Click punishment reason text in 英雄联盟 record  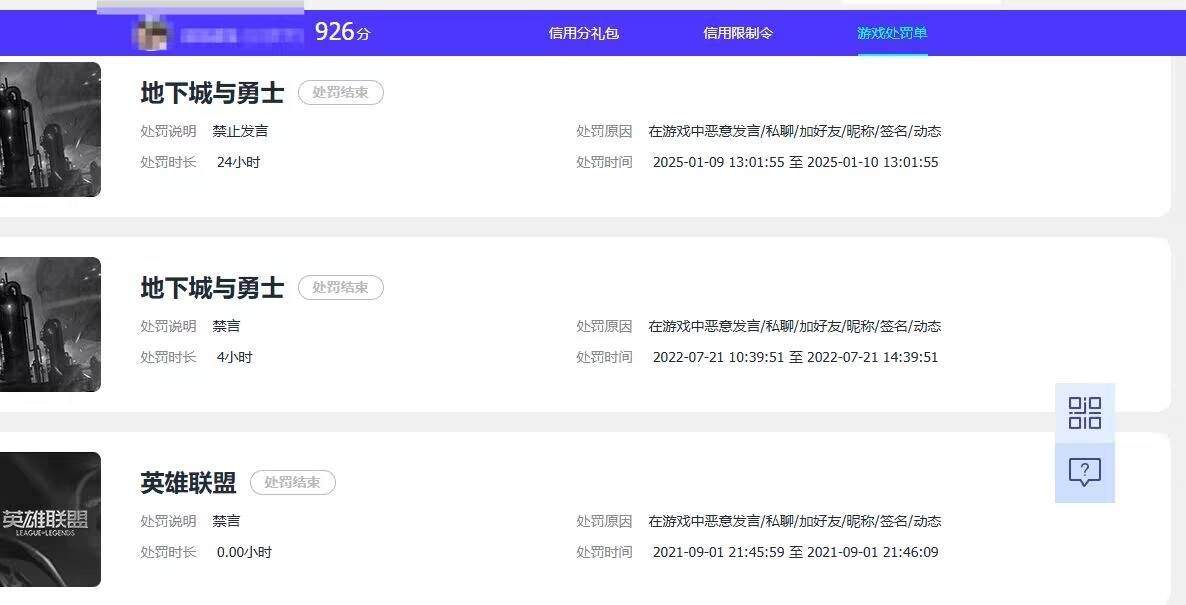point(795,521)
